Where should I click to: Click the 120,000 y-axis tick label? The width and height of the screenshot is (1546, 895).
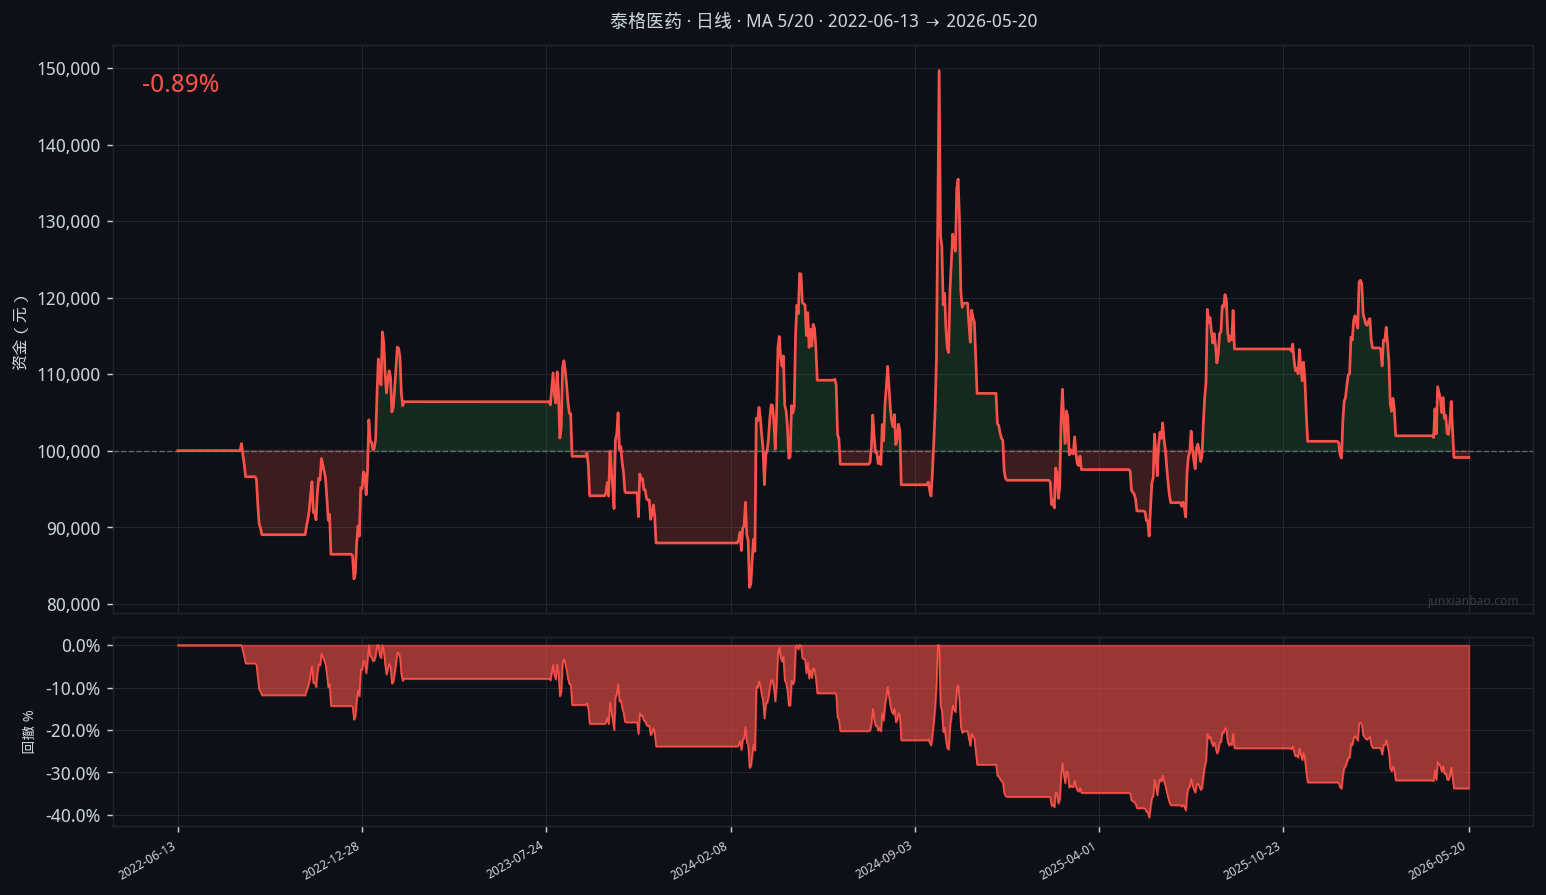click(x=69, y=299)
